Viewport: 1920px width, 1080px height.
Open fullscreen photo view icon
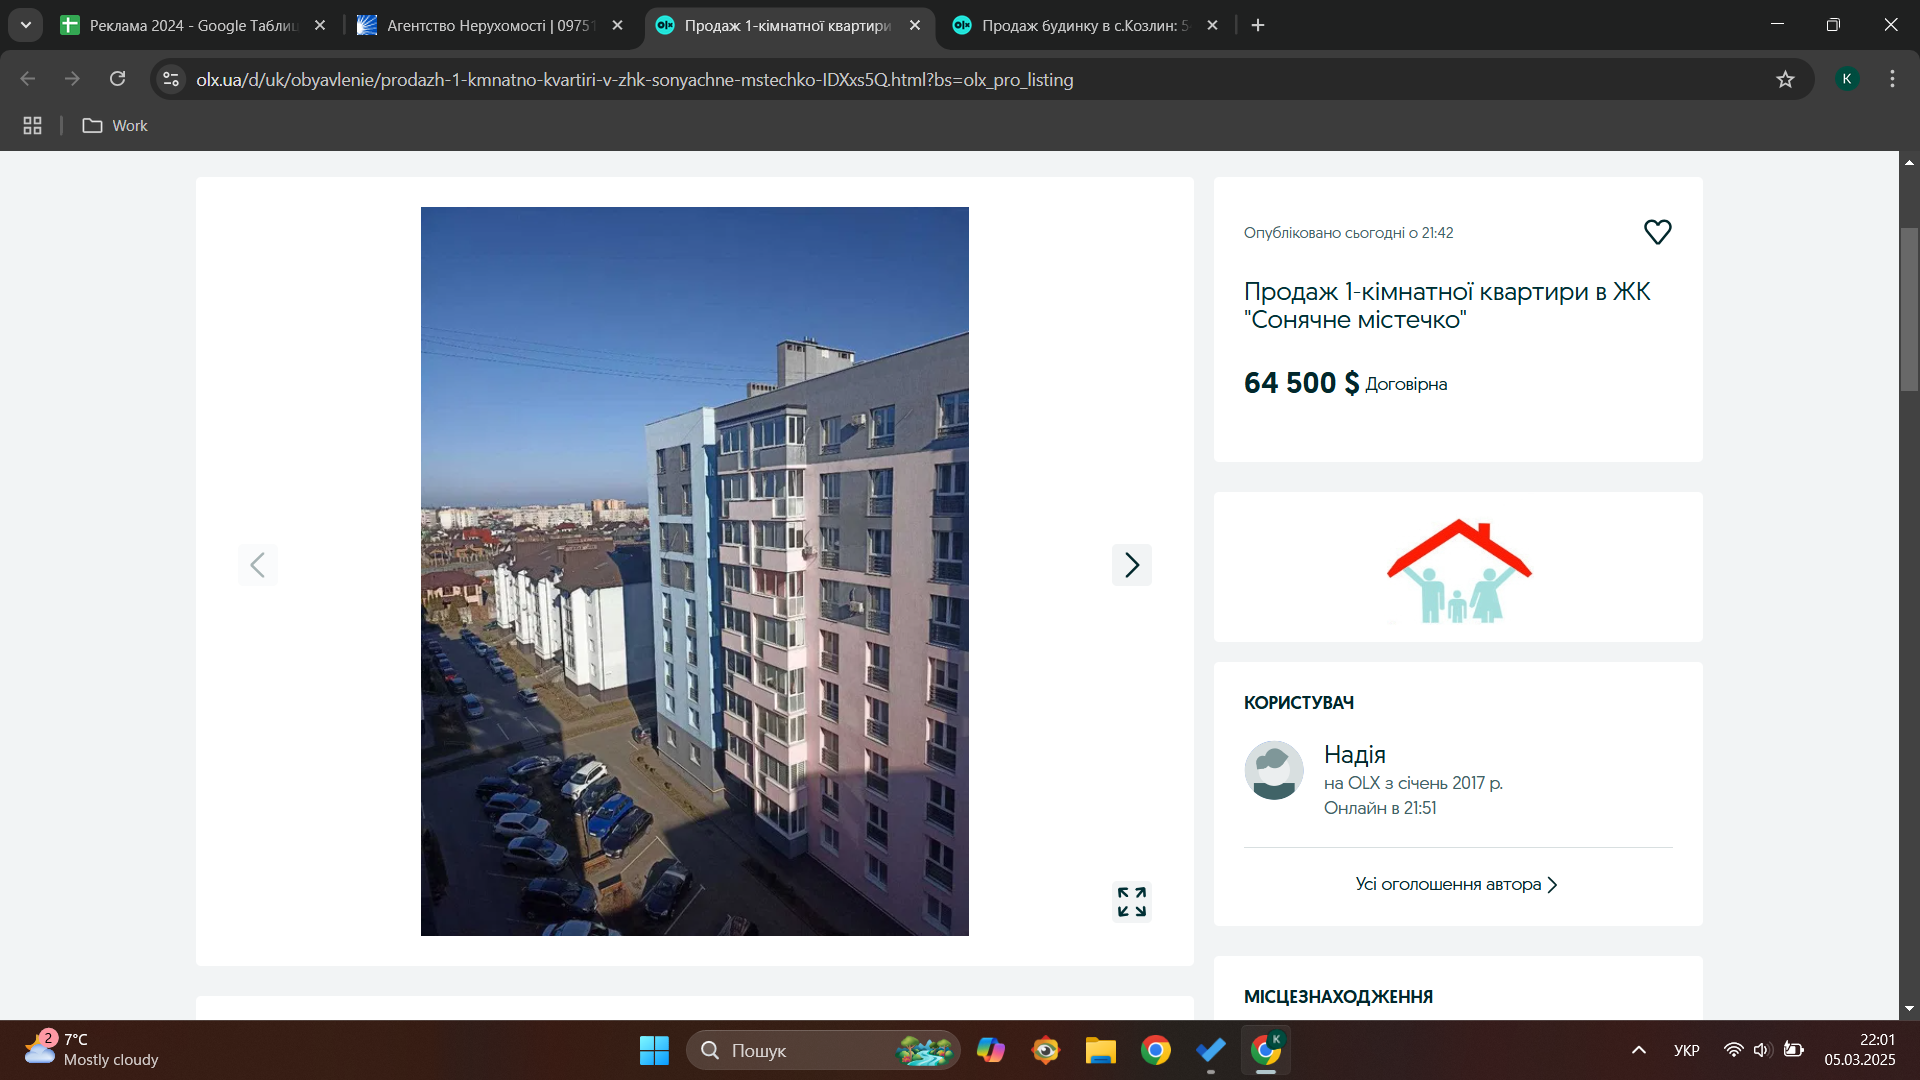tap(1131, 901)
